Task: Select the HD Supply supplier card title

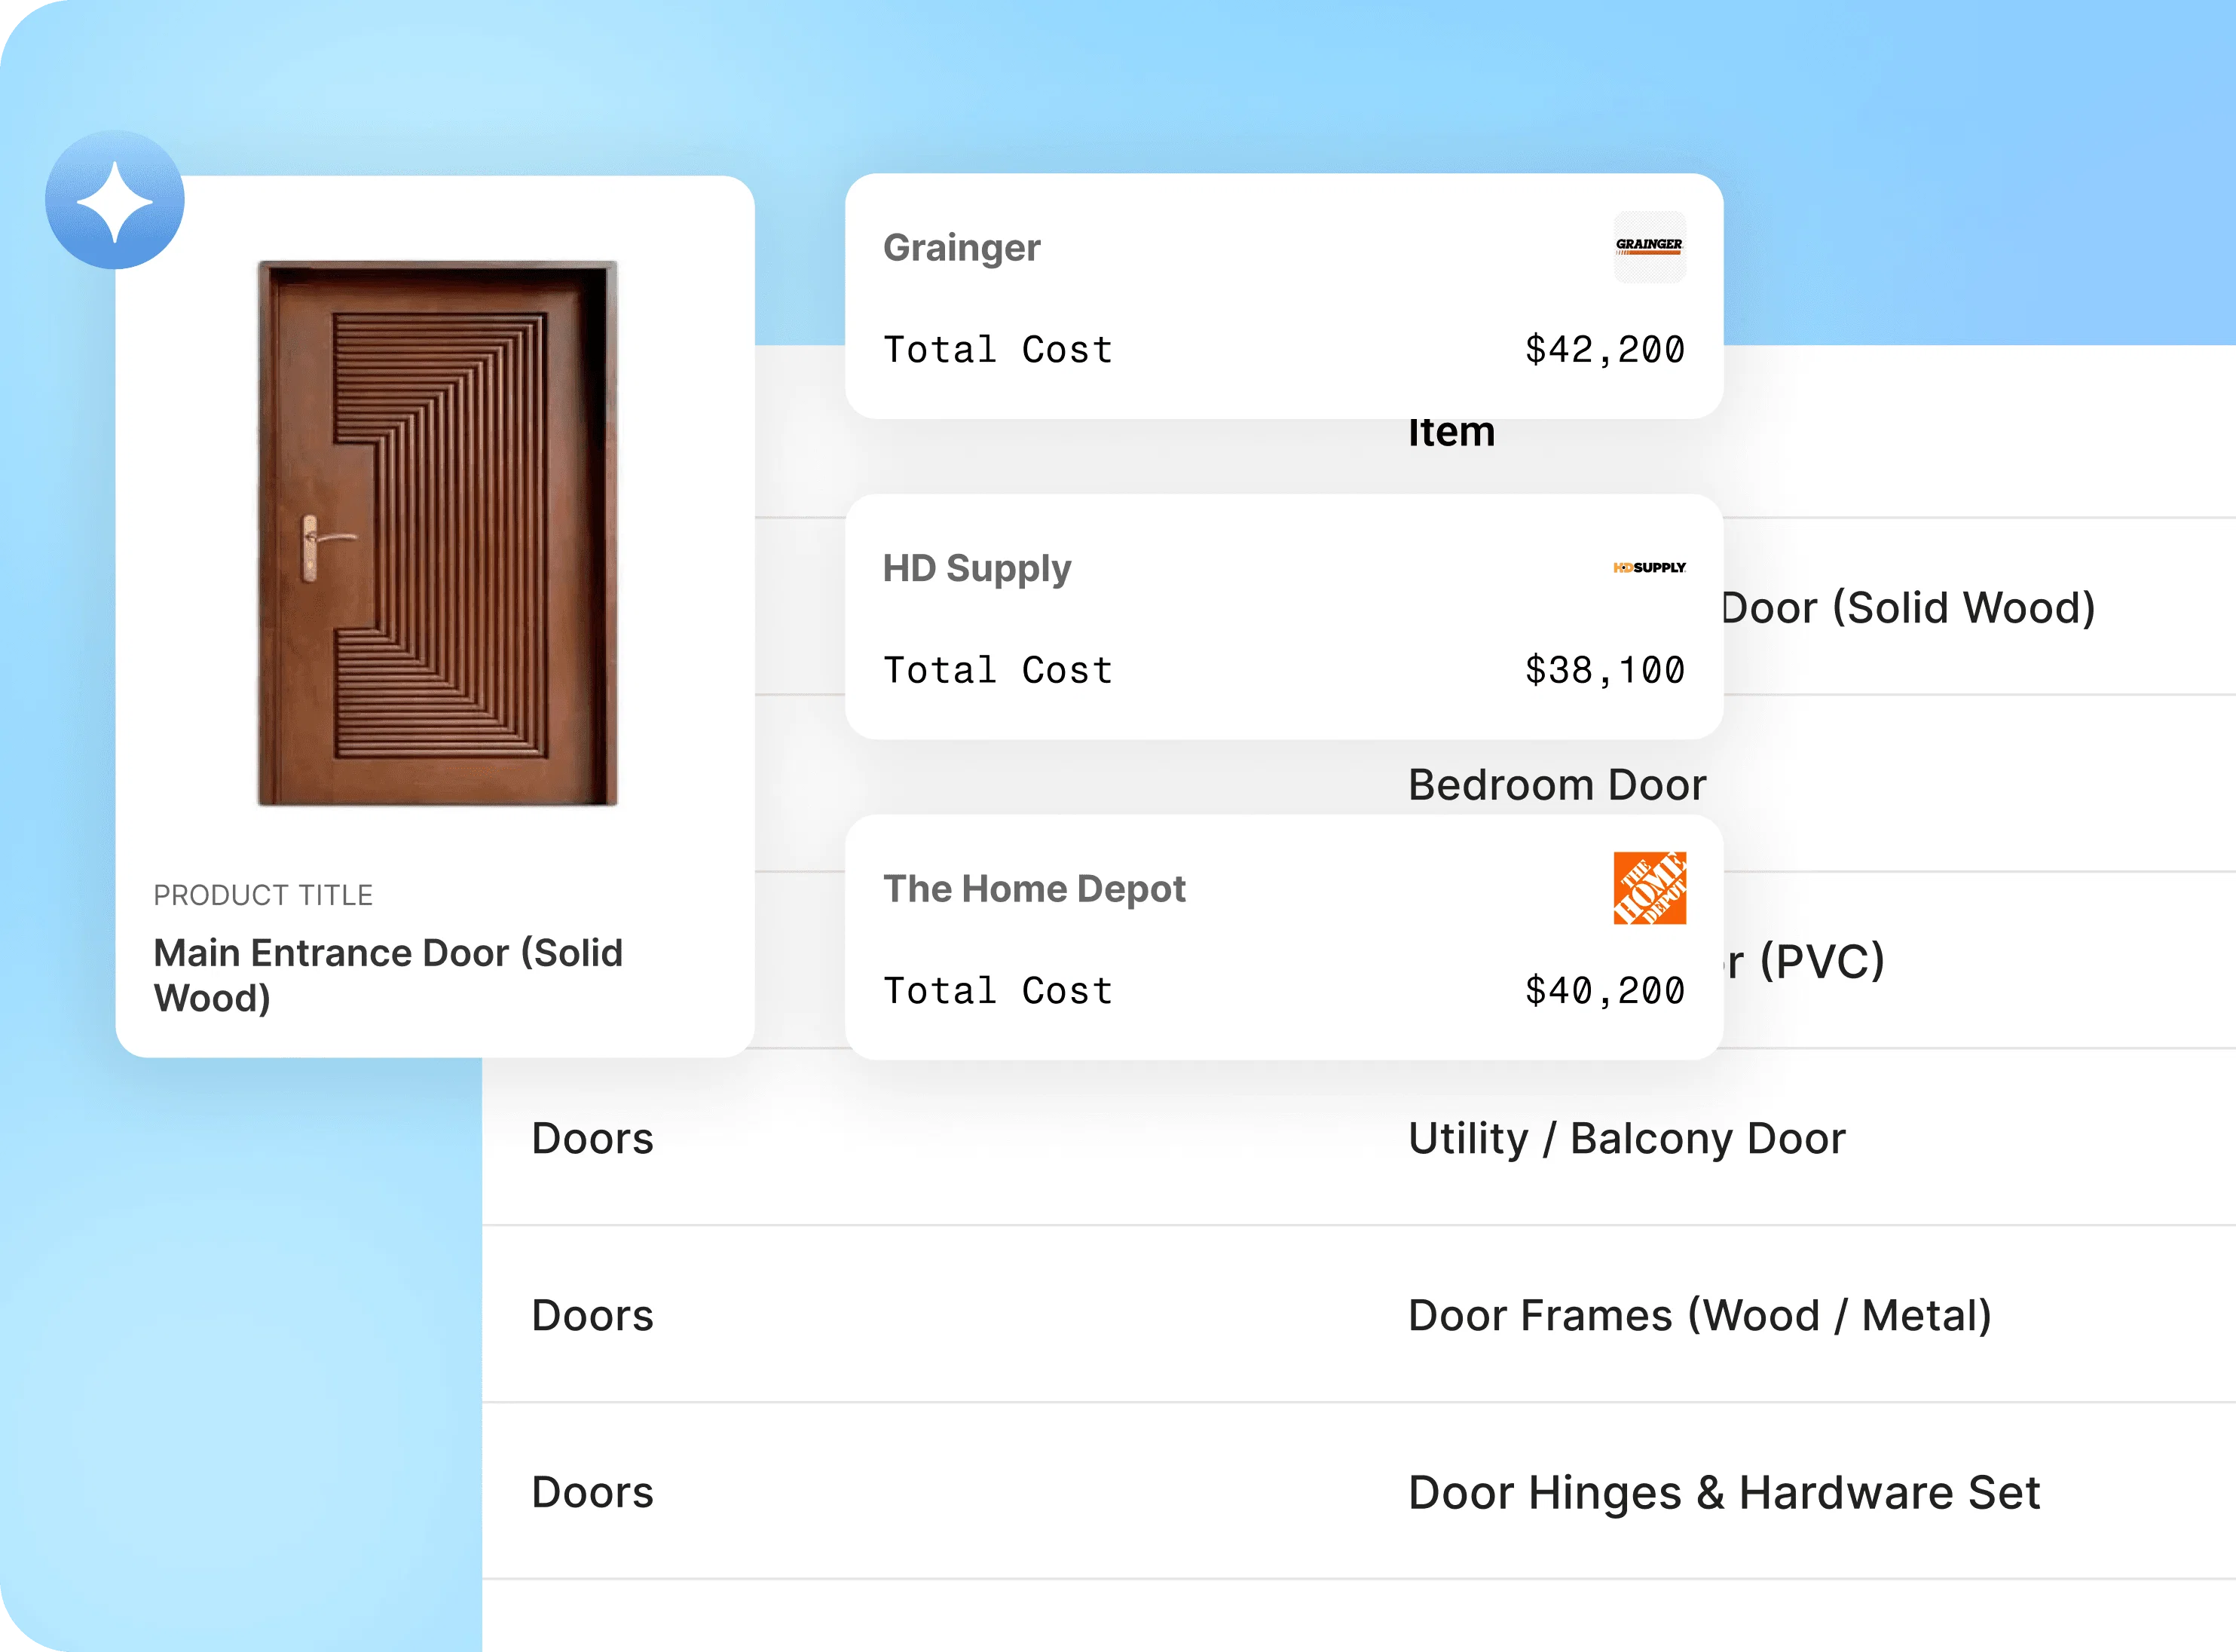Action: 976,568
